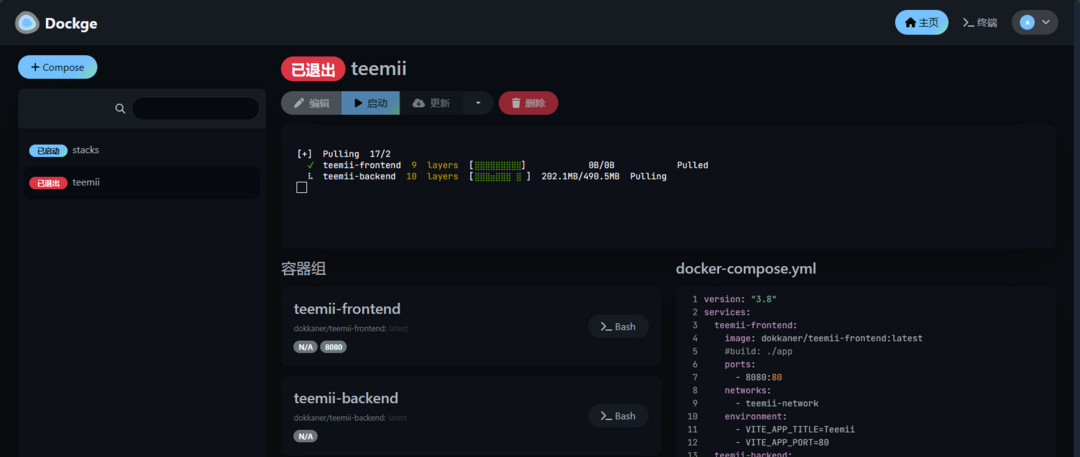Screen dimensions: 1080x457
Task: Click the 8080:80 ports line
Action: tap(758, 377)
